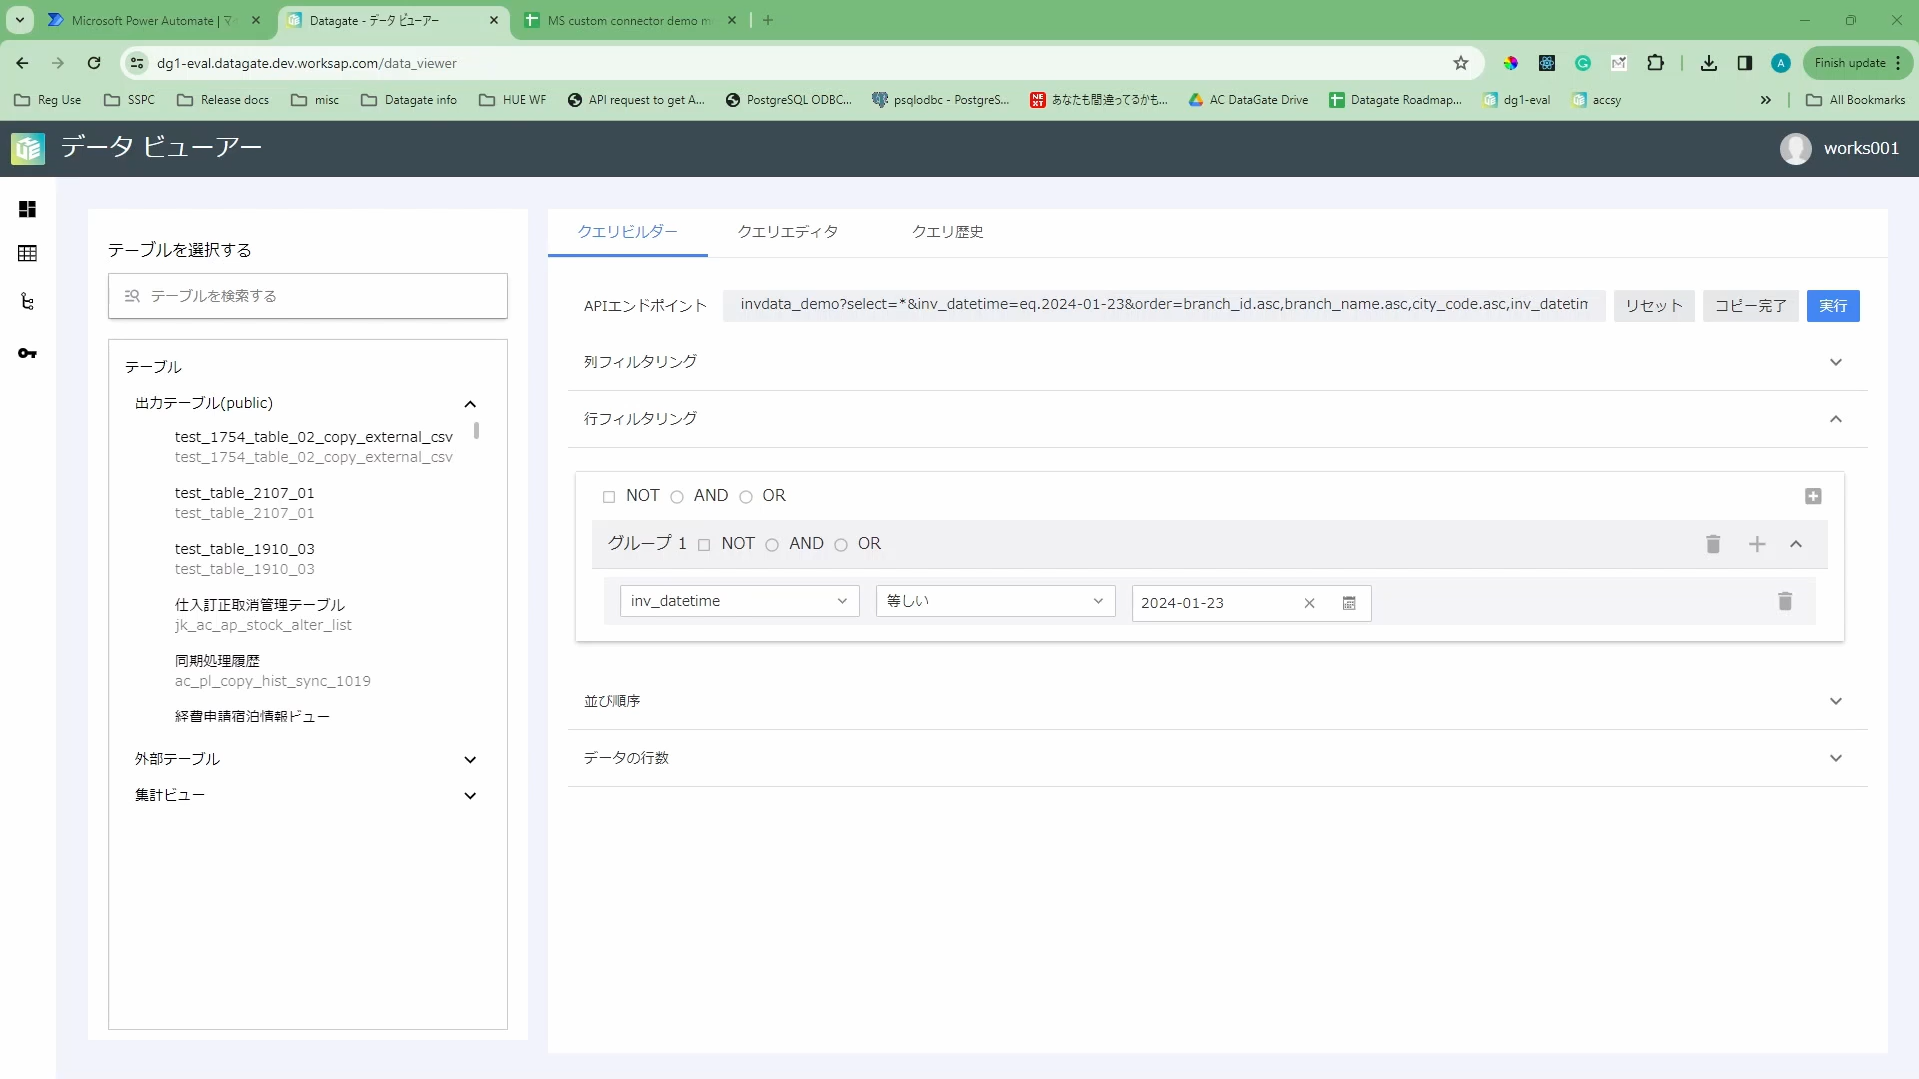Add a condition with the plus icon in グループ 1
This screenshot has height=1079, width=1919.
tap(1757, 544)
